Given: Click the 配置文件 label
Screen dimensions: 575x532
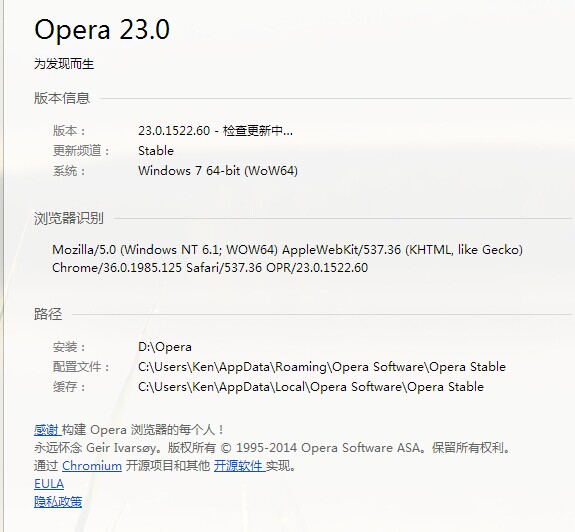Looking at the screenshot, I should point(81,367).
